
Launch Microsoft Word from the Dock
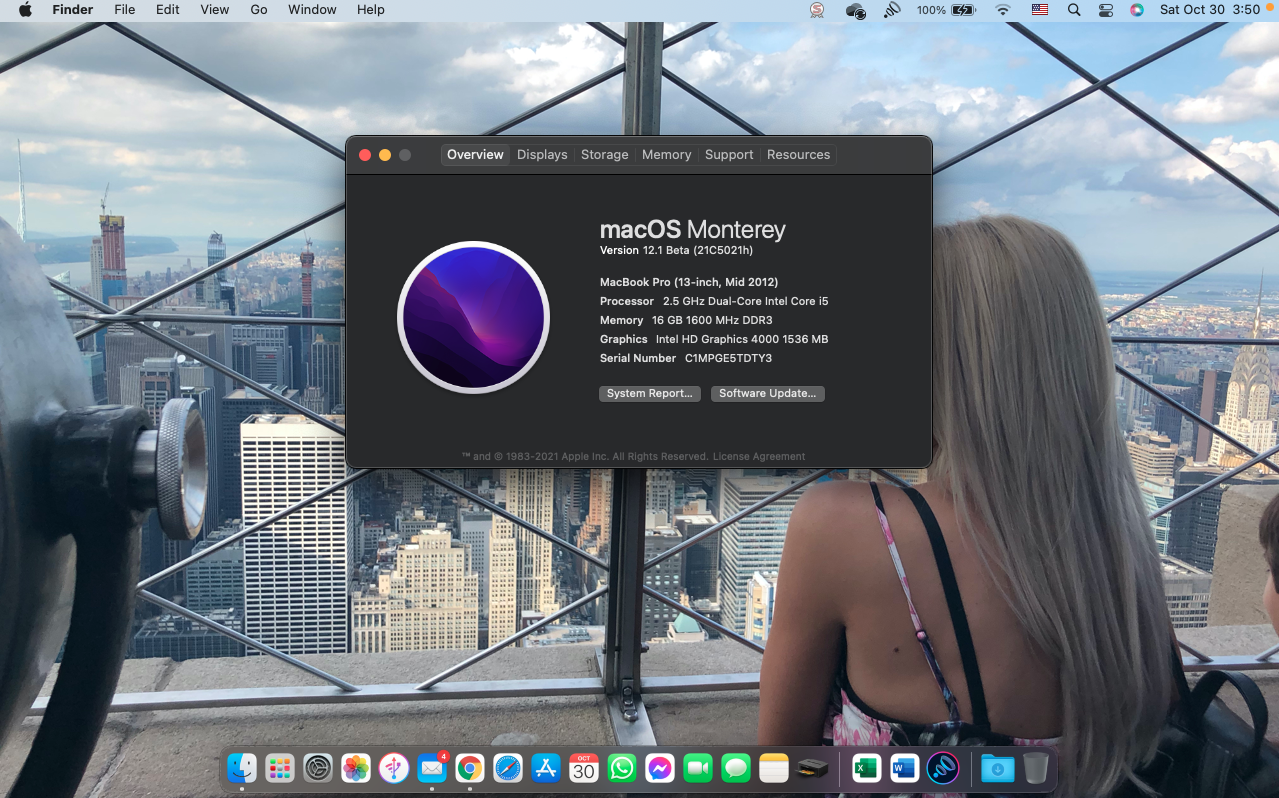(x=904, y=768)
